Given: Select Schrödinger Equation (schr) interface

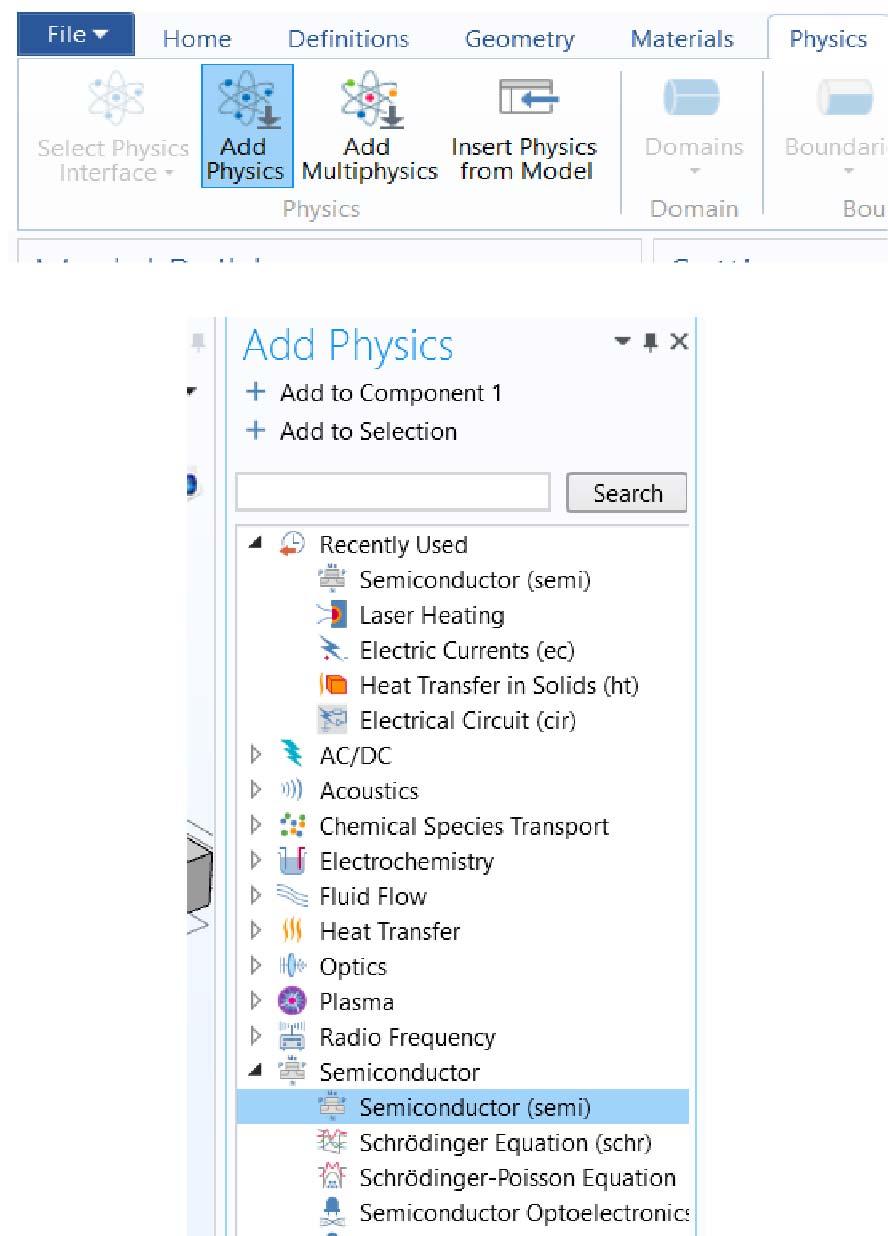Looking at the screenshot, I should point(505,1142).
